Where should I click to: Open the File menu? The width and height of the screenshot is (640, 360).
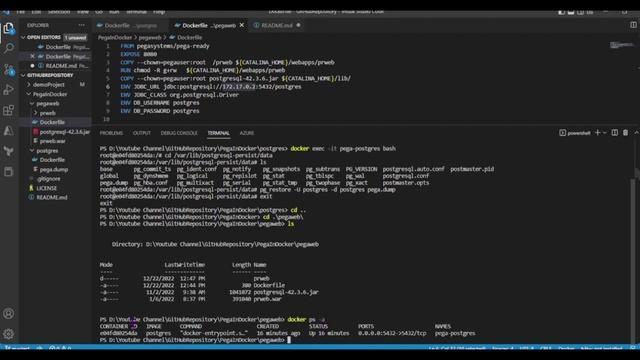[x=20, y=12]
